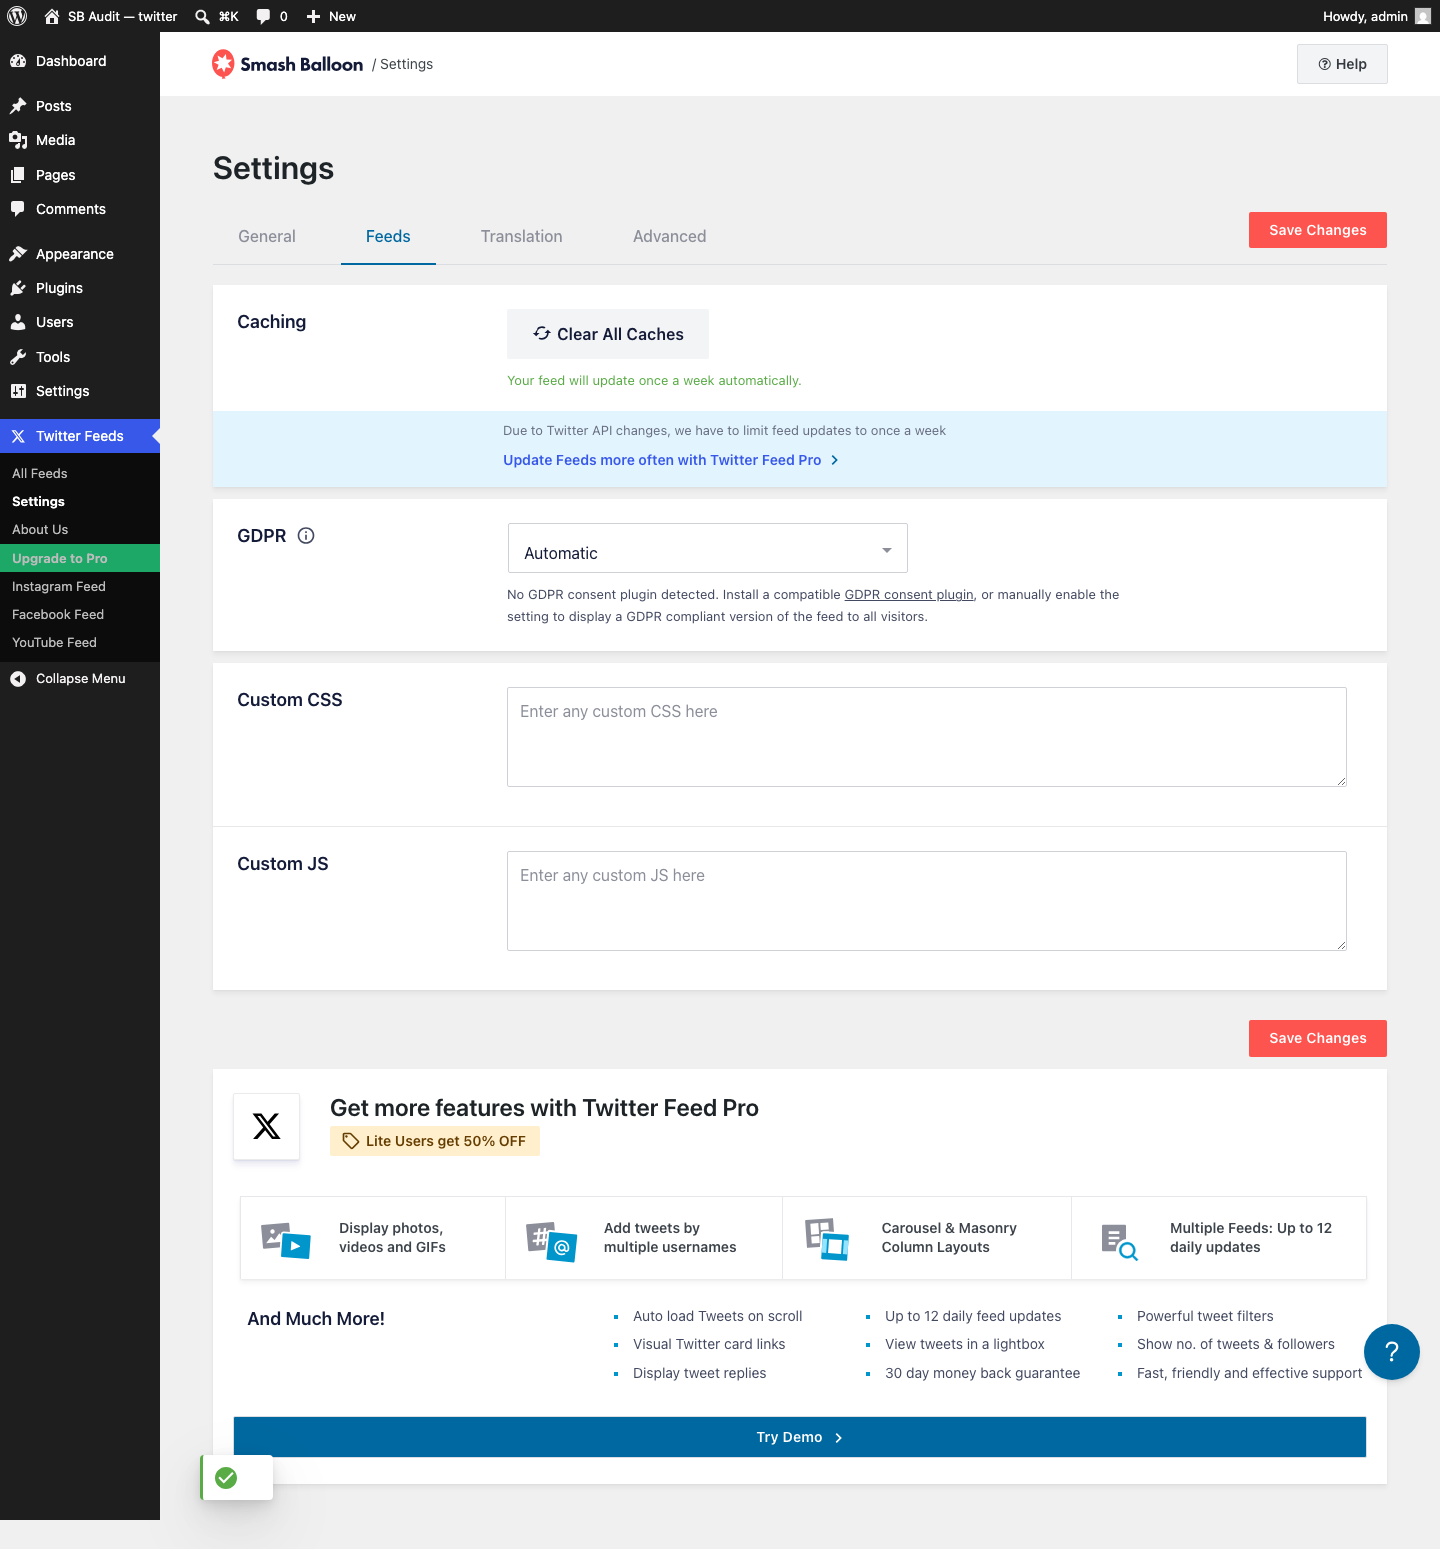Click the admin avatar in the top bar
1440x1549 pixels.
pos(1423,16)
